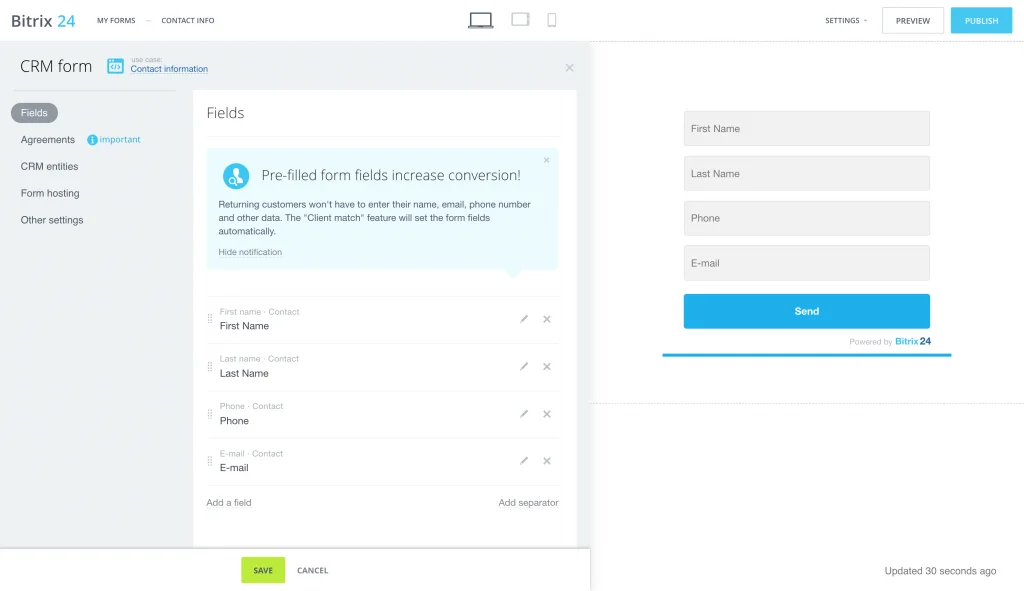
Task: Remove the Last Name field
Action: [x=547, y=367]
